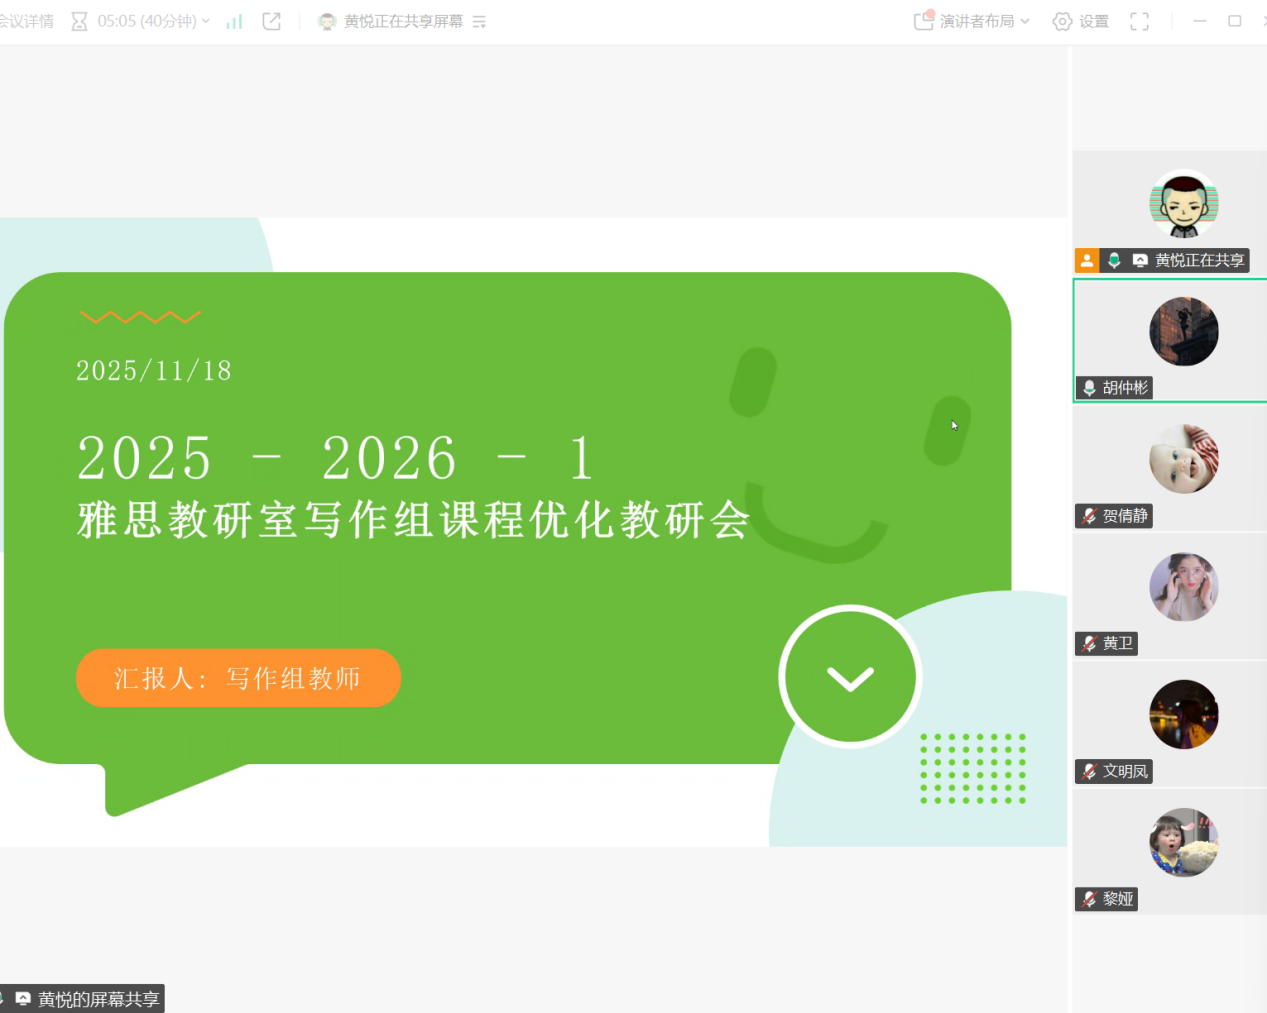
Task: Click the 黄悦正在共享屏幕 status label
Action: 403,21
